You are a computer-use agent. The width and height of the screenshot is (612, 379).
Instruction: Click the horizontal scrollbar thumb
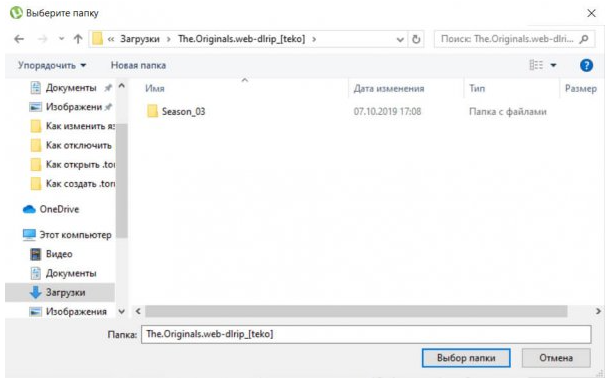(356, 311)
